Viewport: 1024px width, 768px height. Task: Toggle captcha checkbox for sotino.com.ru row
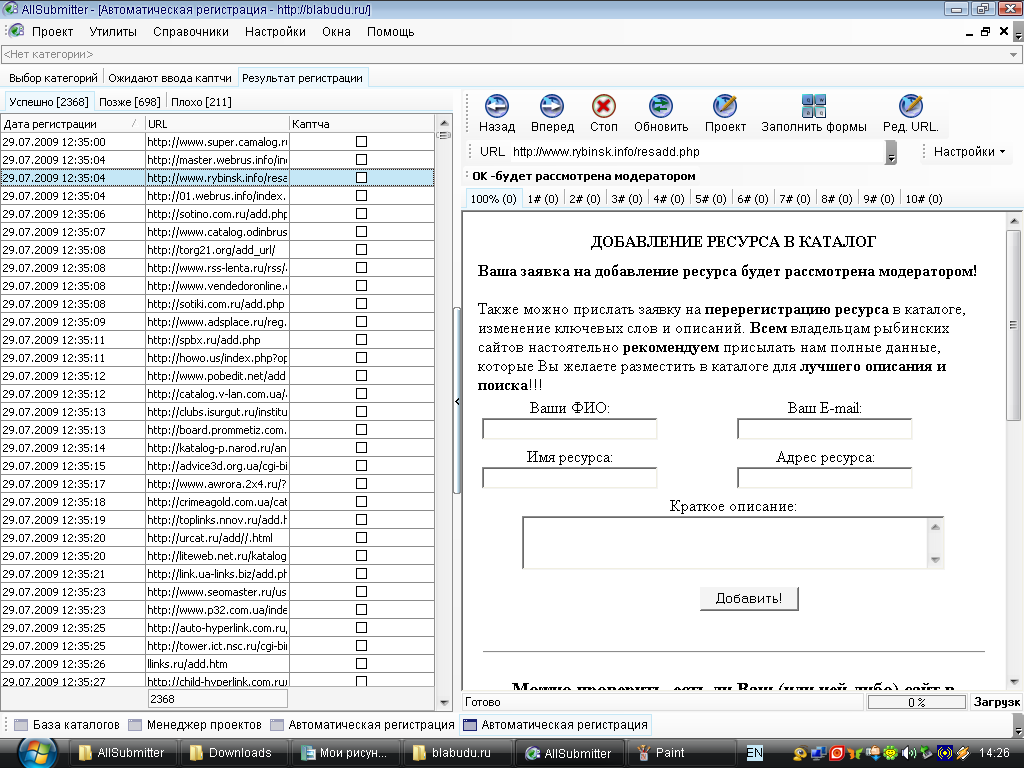[x=362, y=214]
